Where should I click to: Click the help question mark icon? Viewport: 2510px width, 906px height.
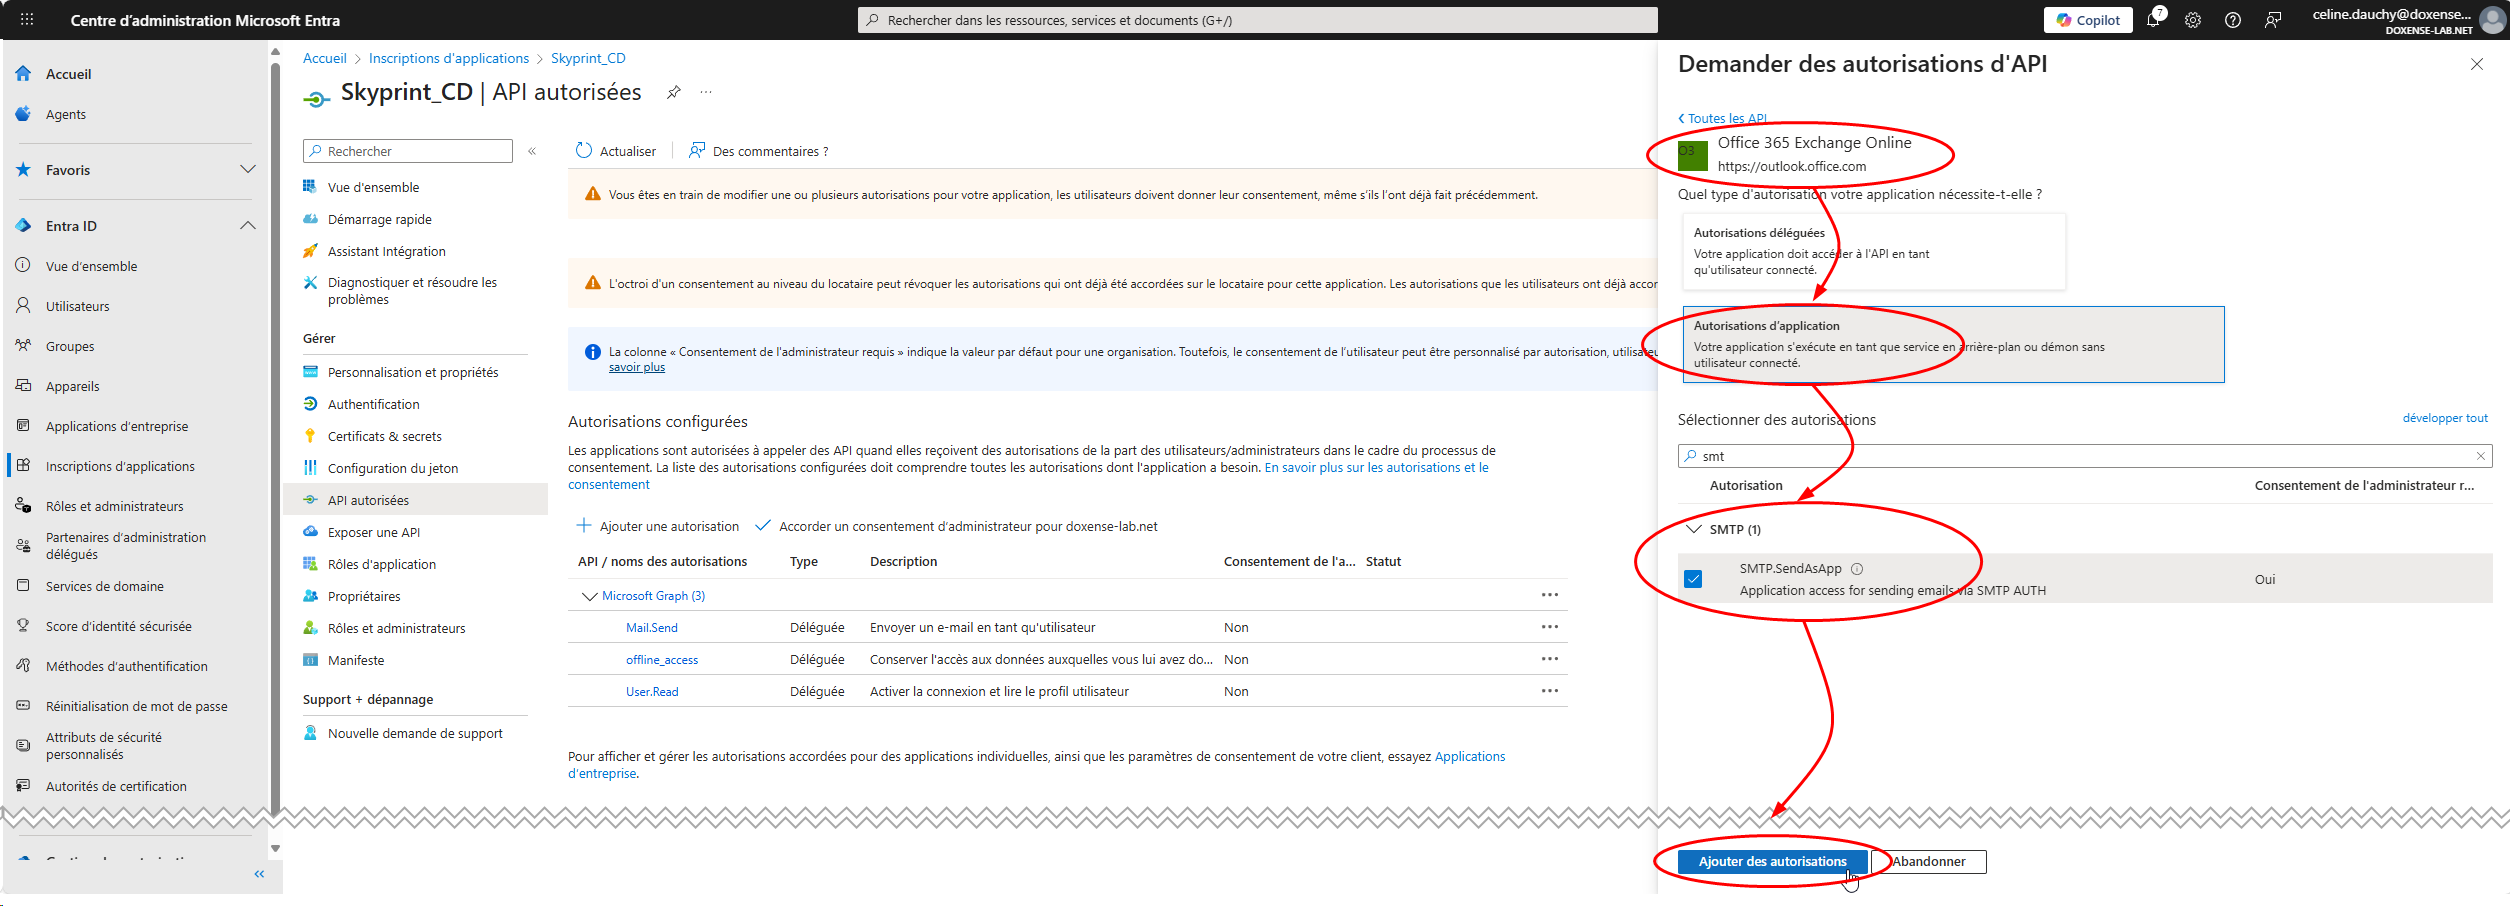pos(2233,20)
